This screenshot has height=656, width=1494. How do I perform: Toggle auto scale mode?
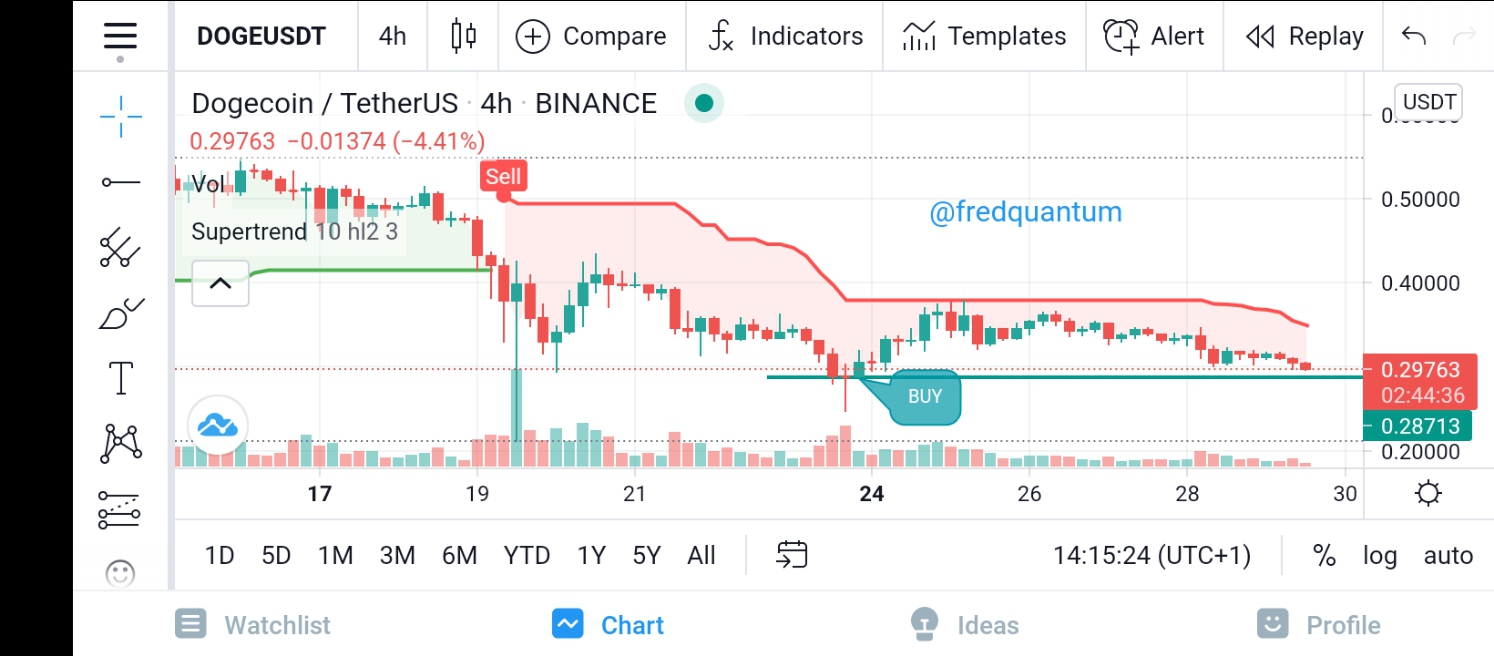1448,555
